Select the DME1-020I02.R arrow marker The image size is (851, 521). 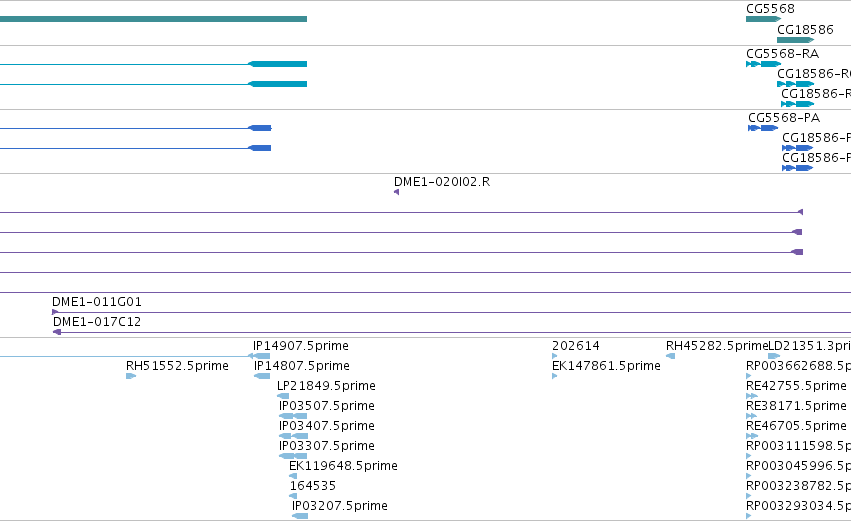click(397, 192)
